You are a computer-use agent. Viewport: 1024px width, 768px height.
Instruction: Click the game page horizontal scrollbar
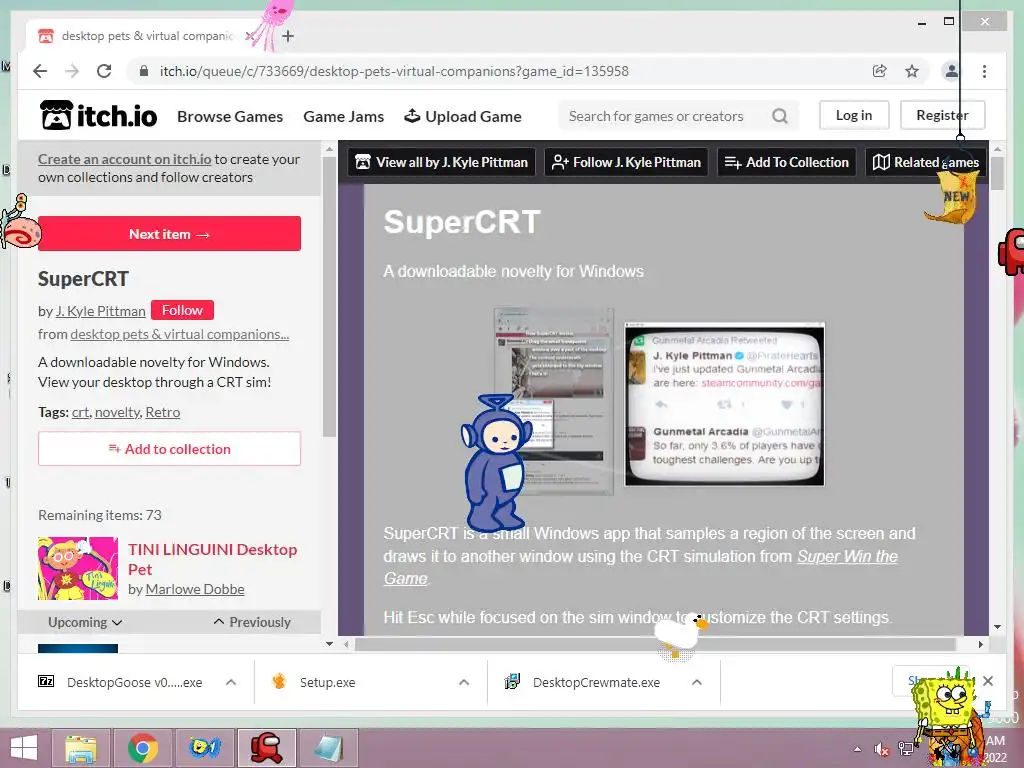pos(654,645)
